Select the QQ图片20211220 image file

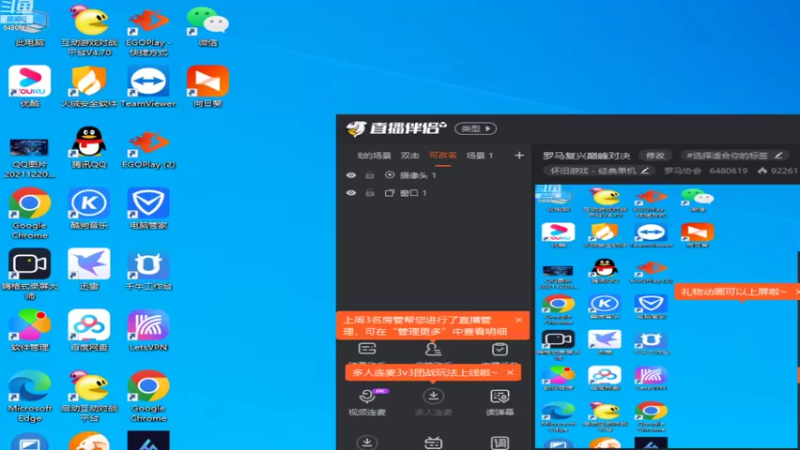click(30, 157)
